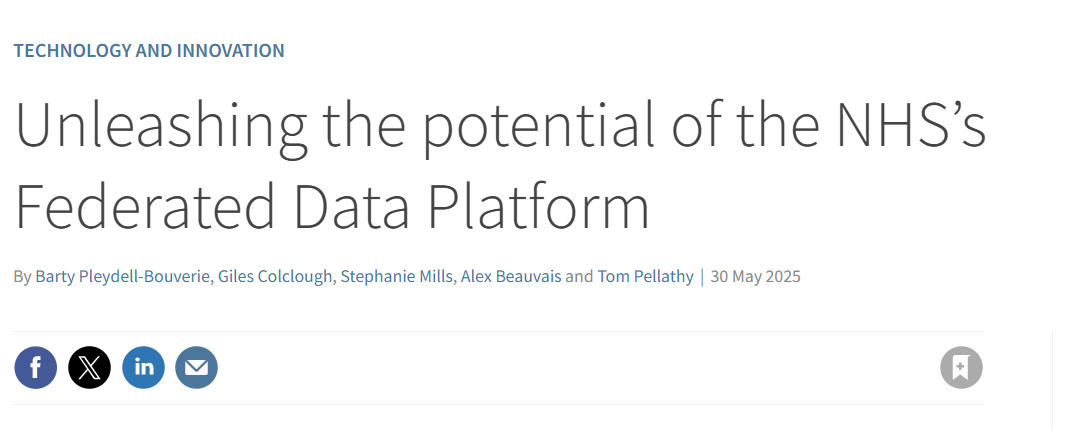
Task: Open the Technology and Innovation category
Action: click(149, 51)
